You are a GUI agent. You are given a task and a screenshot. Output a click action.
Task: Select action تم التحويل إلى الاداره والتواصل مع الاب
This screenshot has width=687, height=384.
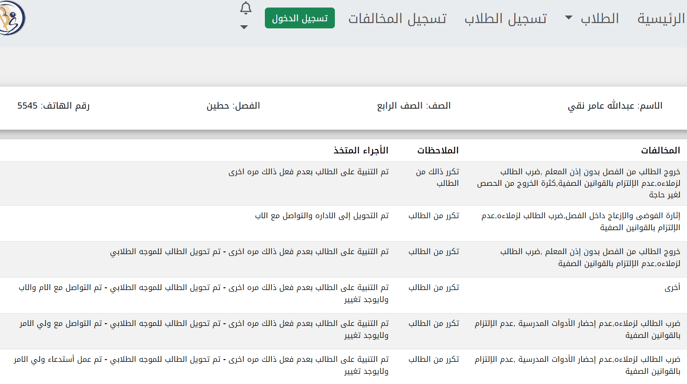click(322, 216)
